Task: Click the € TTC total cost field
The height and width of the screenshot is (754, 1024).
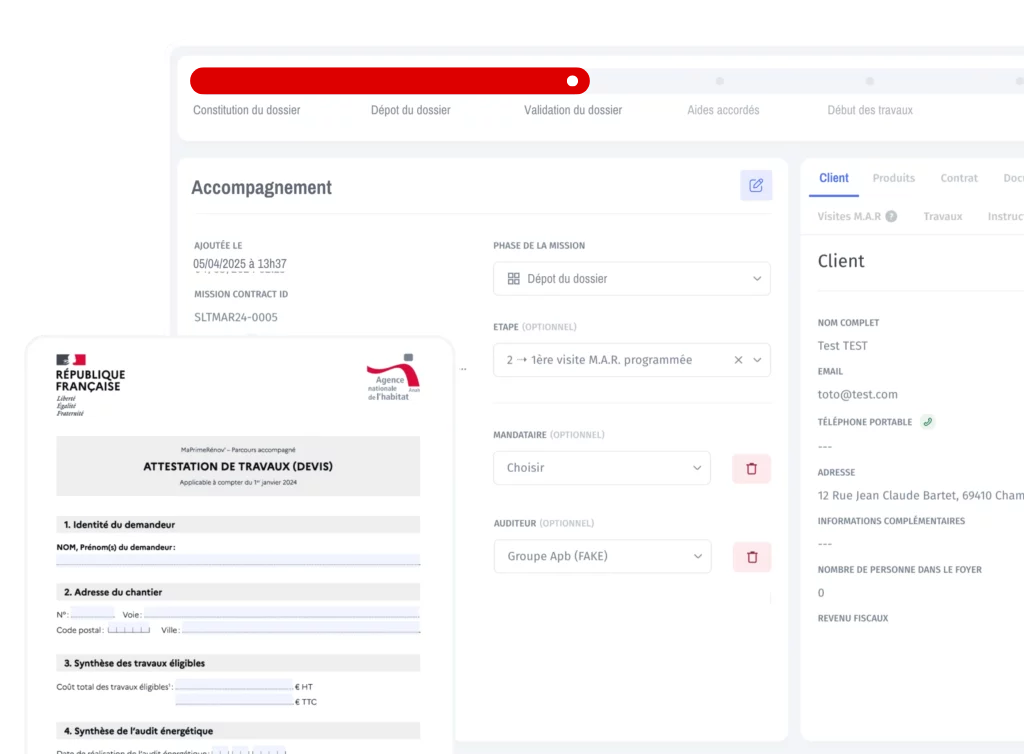Action: [234, 700]
